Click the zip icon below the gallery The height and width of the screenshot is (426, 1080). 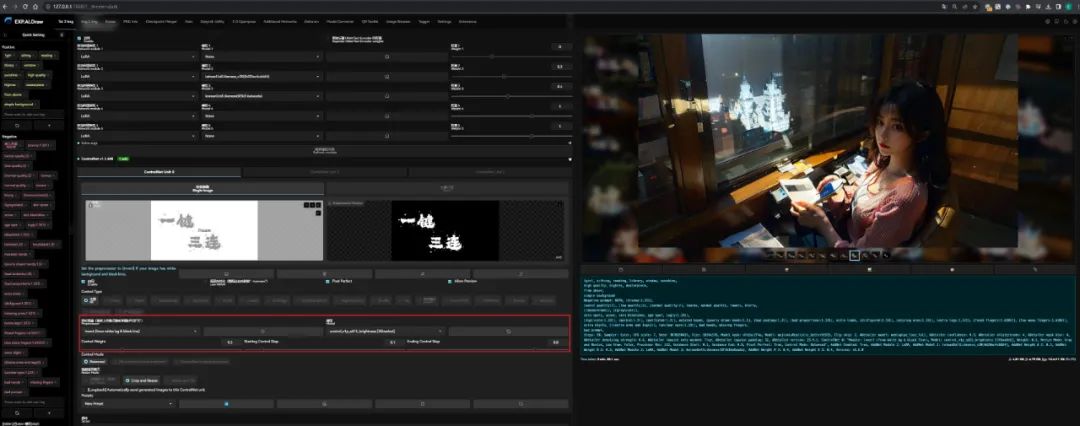(786, 270)
